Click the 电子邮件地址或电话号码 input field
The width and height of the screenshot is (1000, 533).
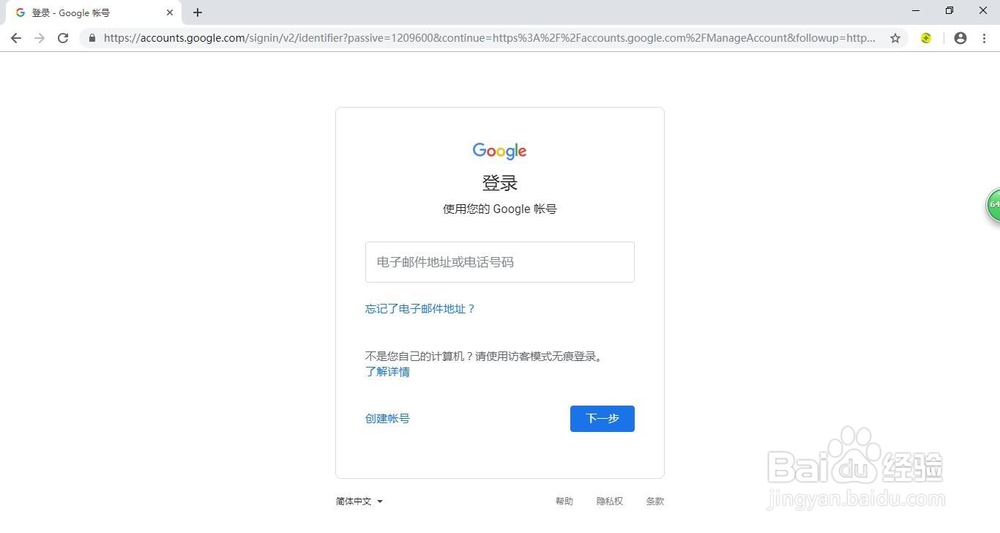pos(499,262)
